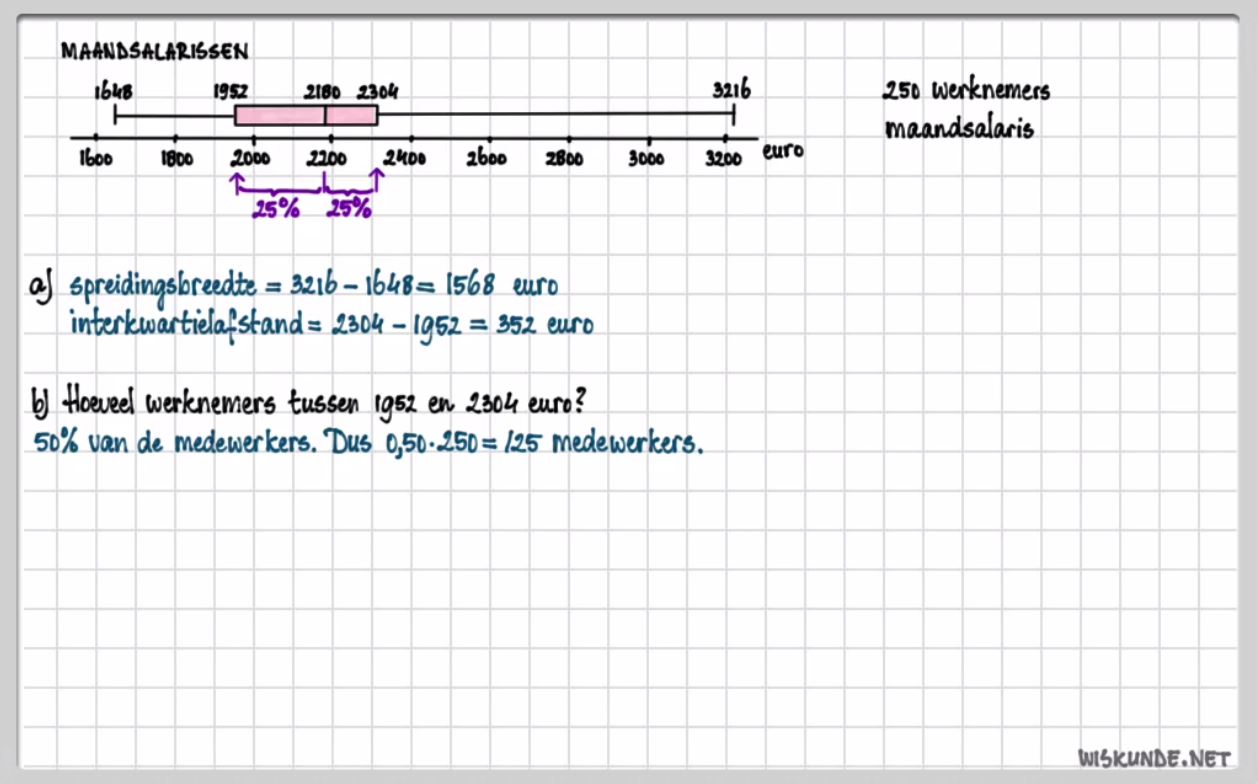
Task: Click the MAANDSALARISSEN title
Action: (155, 51)
